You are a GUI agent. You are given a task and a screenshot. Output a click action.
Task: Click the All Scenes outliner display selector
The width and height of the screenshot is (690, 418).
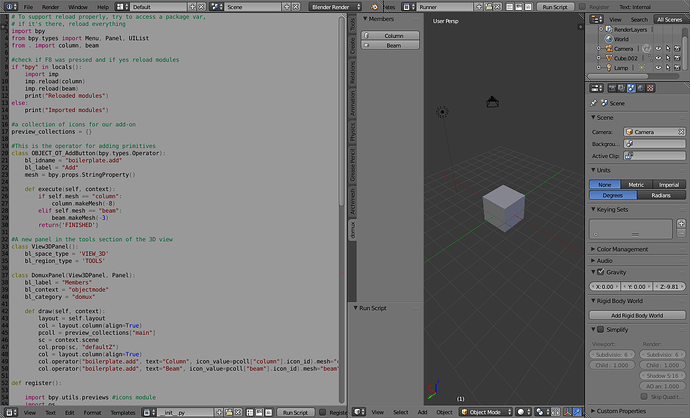click(x=669, y=19)
